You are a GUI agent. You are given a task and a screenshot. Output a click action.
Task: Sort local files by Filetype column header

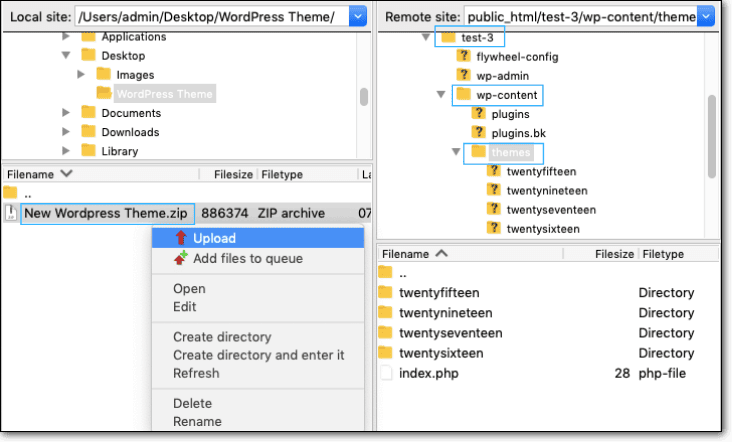tap(308, 174)
